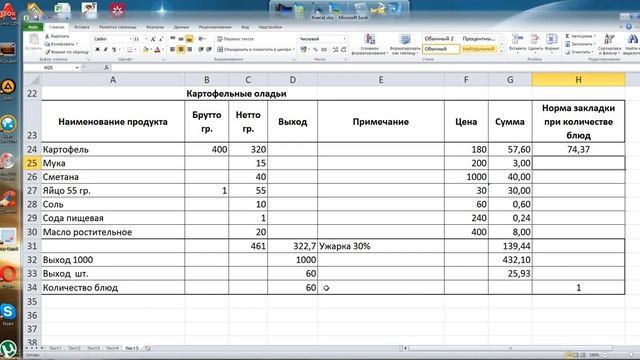
Task: Click the accounting currency format icon
Action: pos(304,49)
